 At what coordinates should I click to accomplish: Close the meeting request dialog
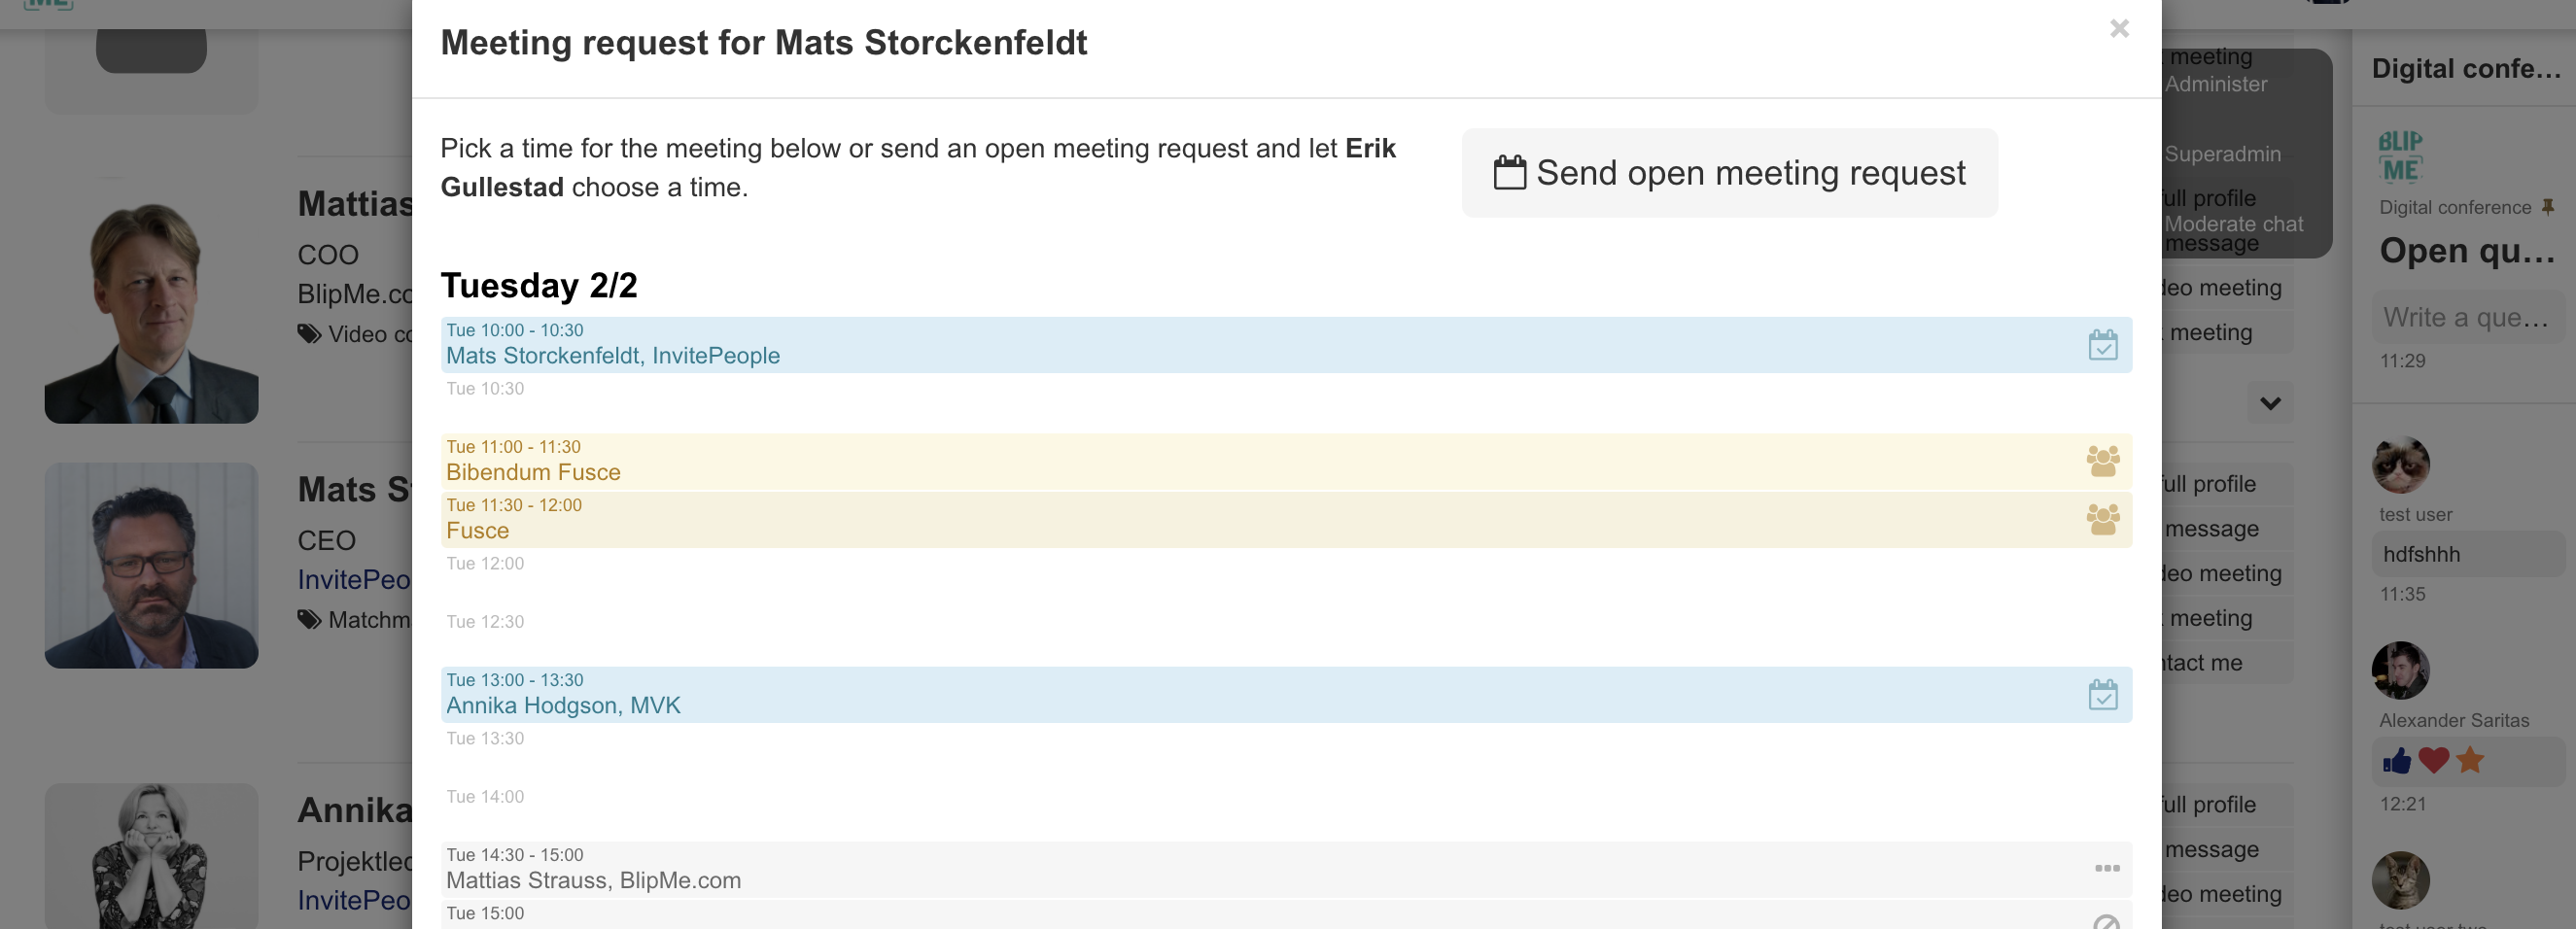click(x=2119, y=29)
